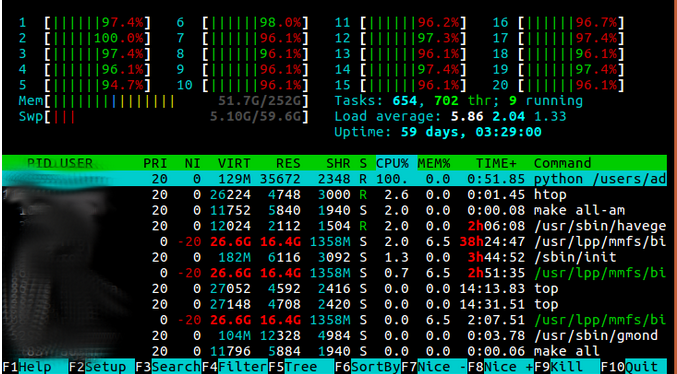Sort by the MEM% column header

434,163
